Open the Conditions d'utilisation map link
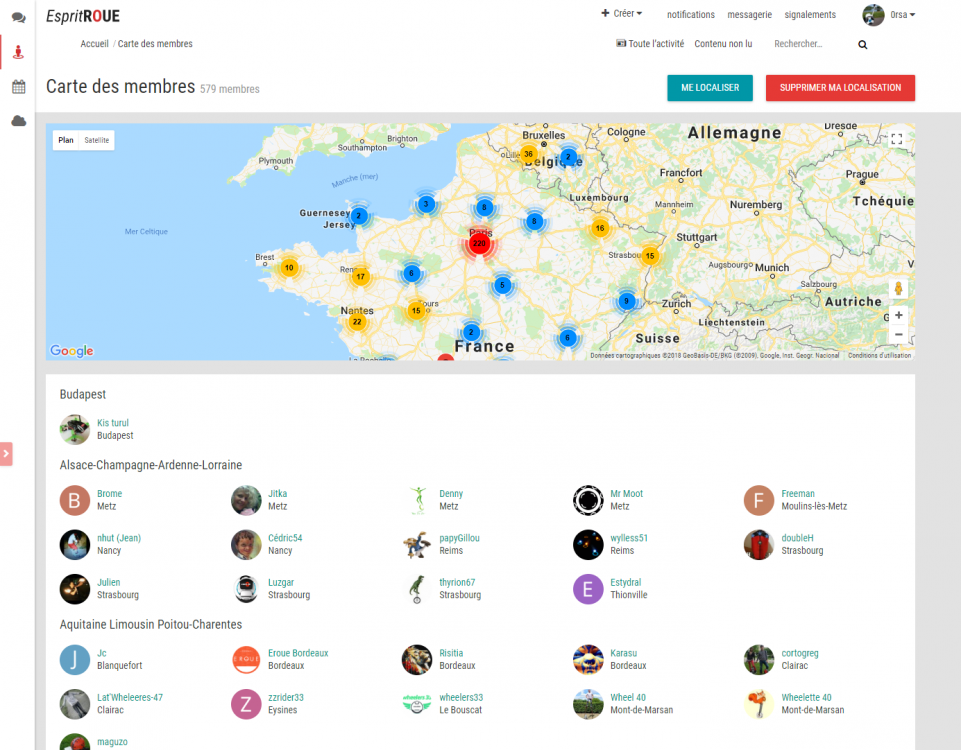This screenshot has width=961, height=750. [x=879, y=355]
